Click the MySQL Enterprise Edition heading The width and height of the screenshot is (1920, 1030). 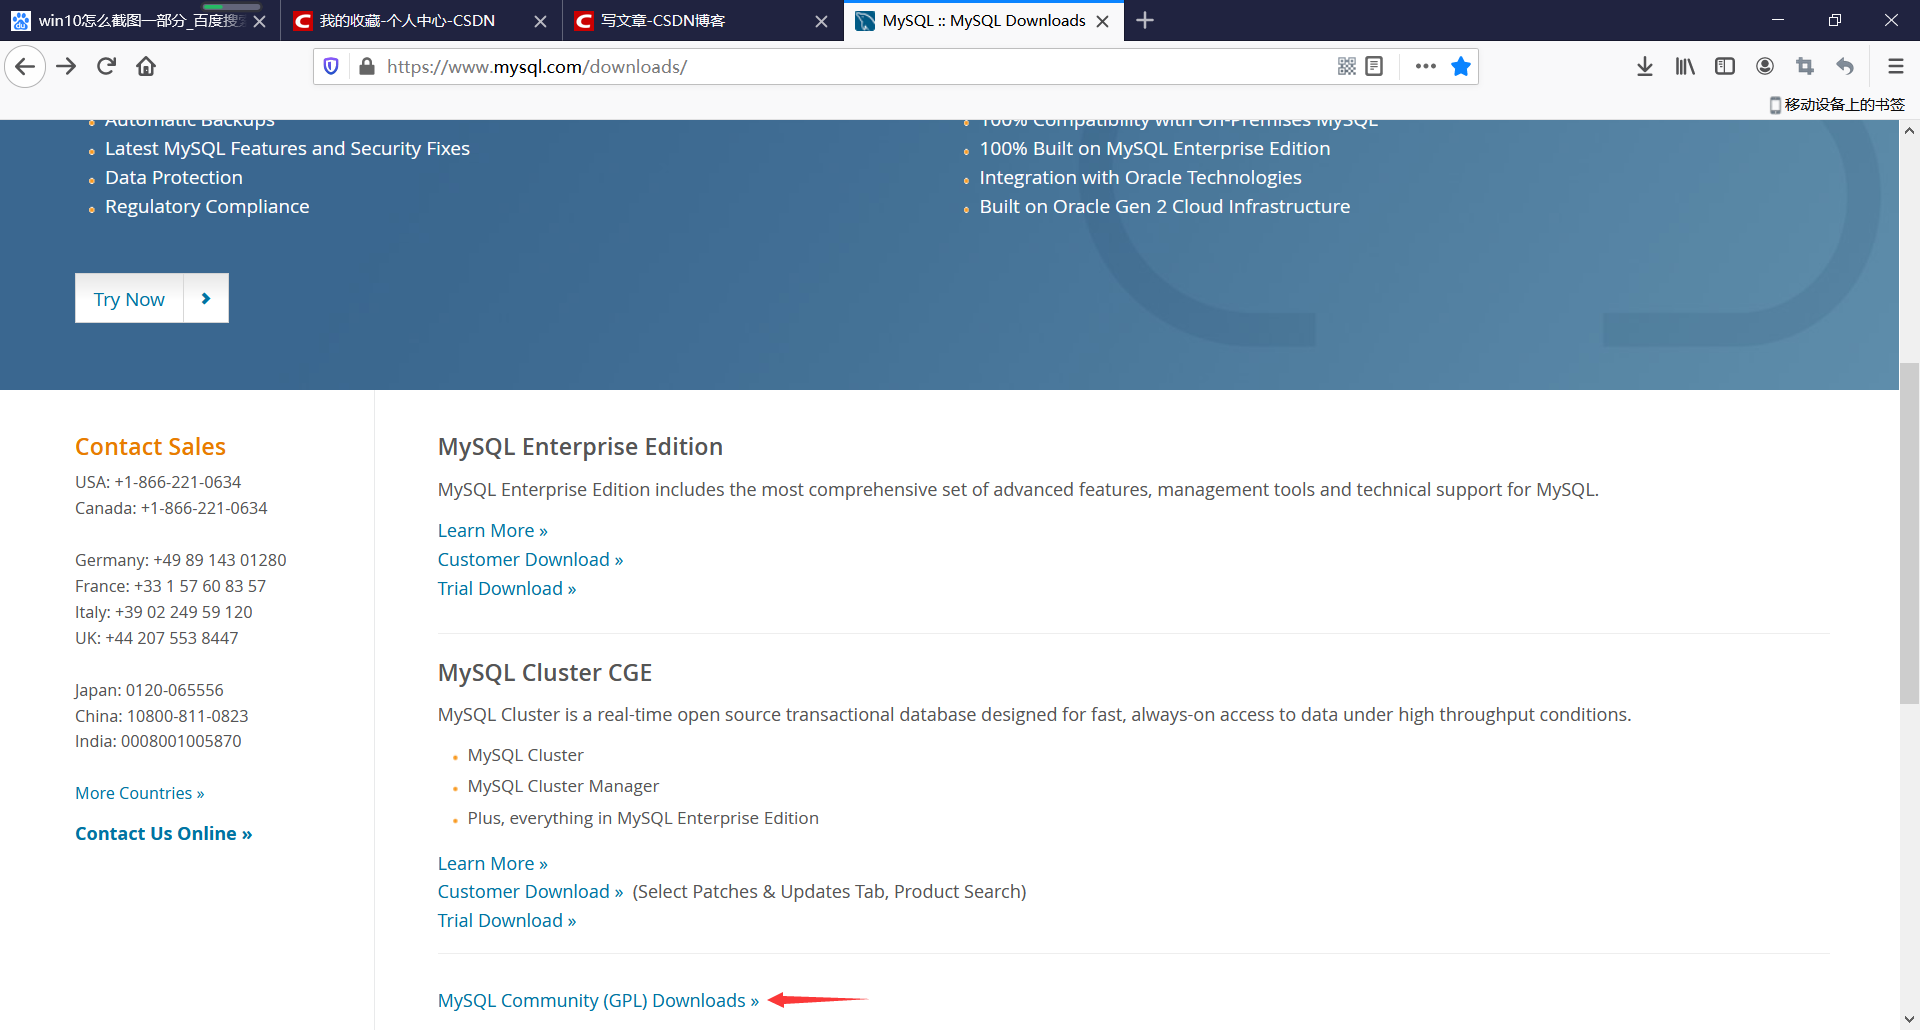(x=580, y=447)
